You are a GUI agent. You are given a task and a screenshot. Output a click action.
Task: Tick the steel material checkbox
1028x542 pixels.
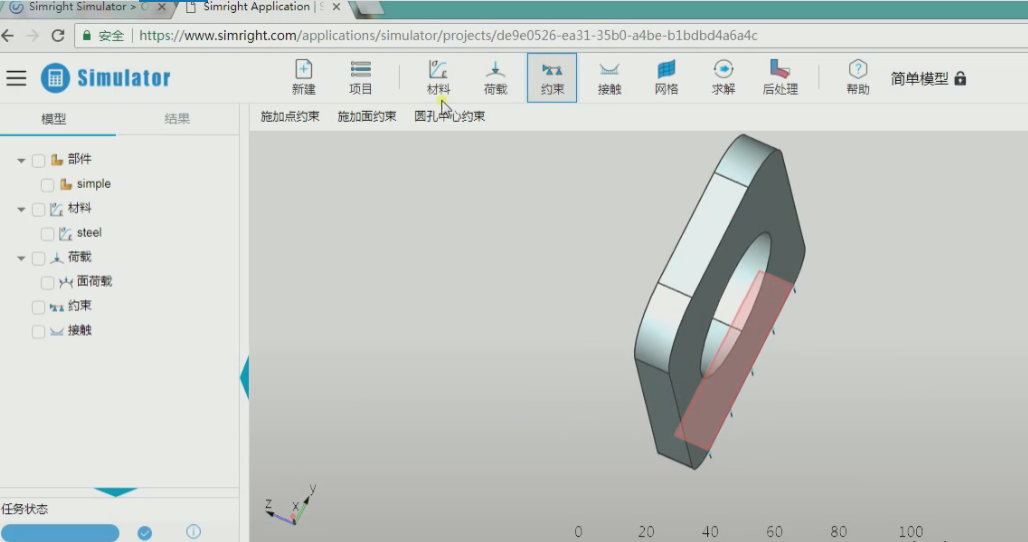pos(47,234)
